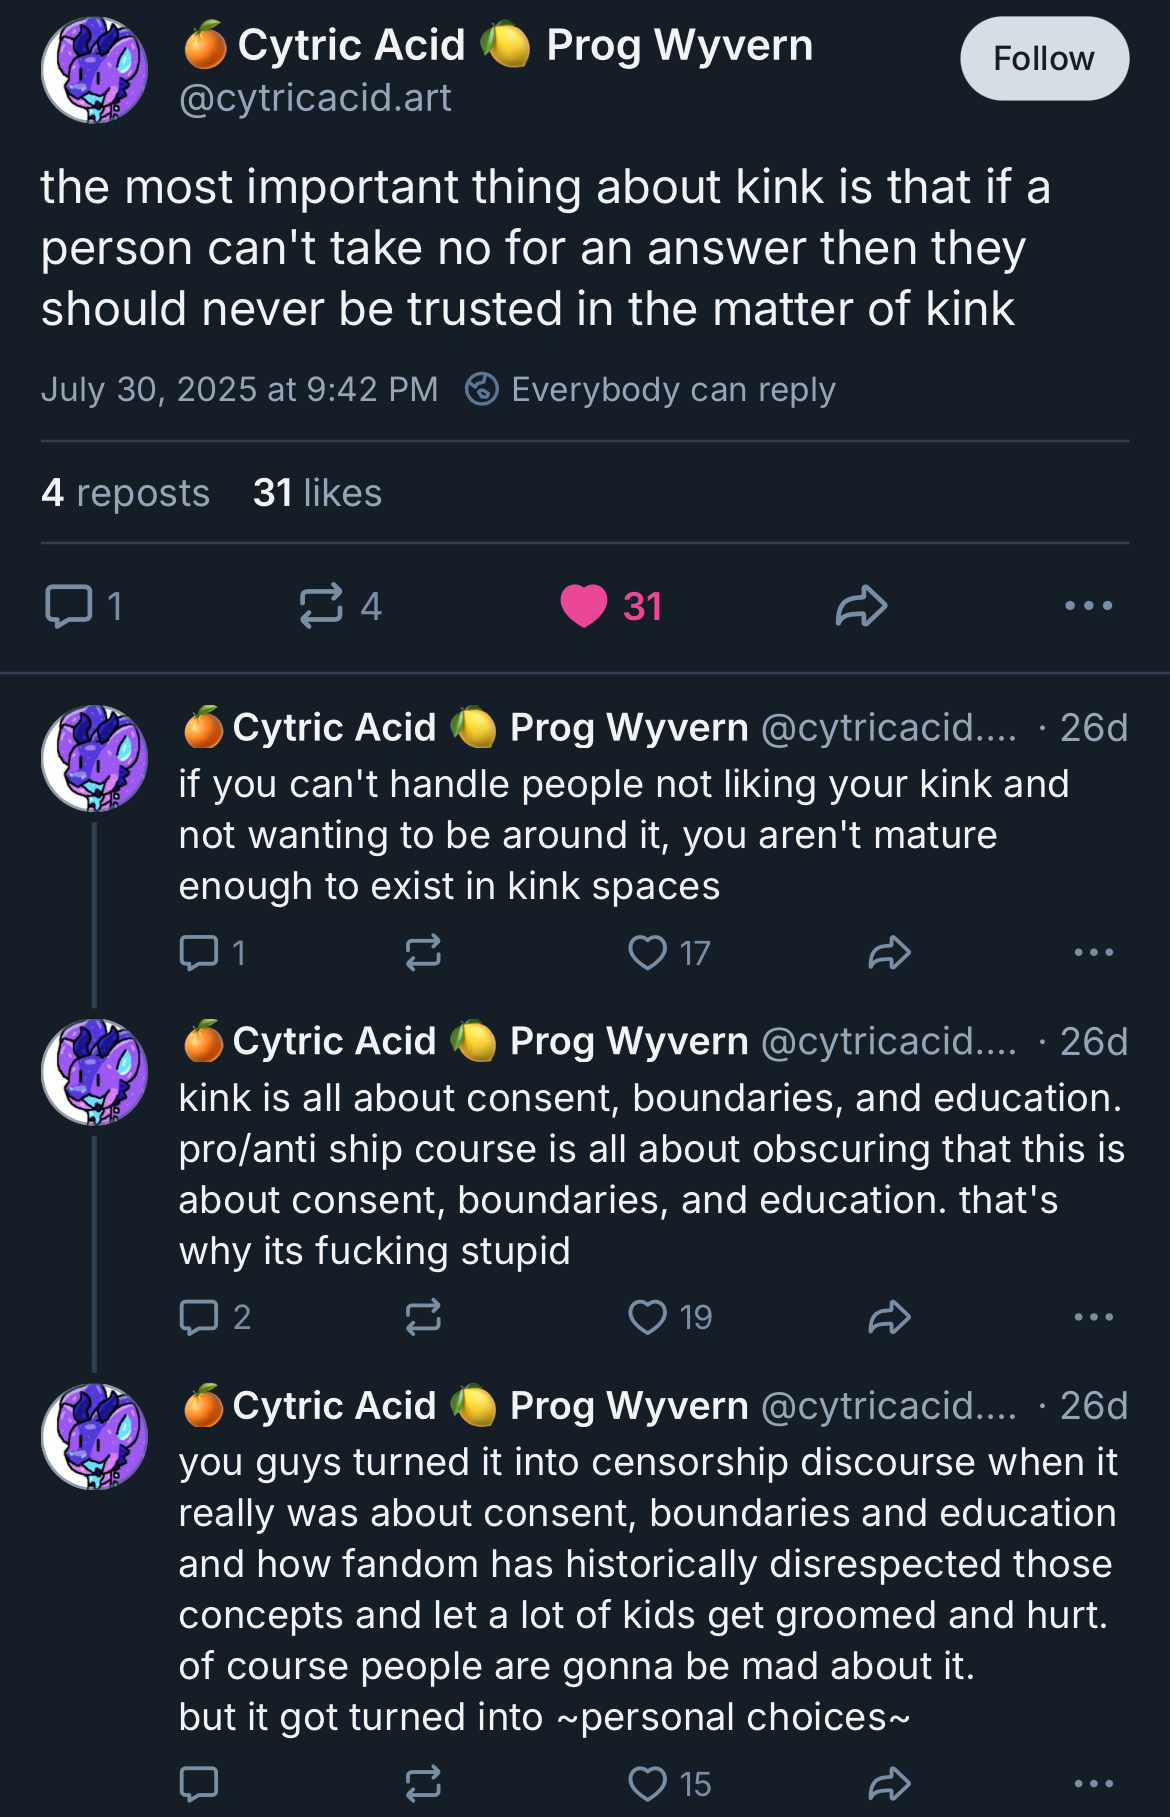Repost the main post with 4 reposts
The image size is (1170, 1817).
(x=321, y=606)
